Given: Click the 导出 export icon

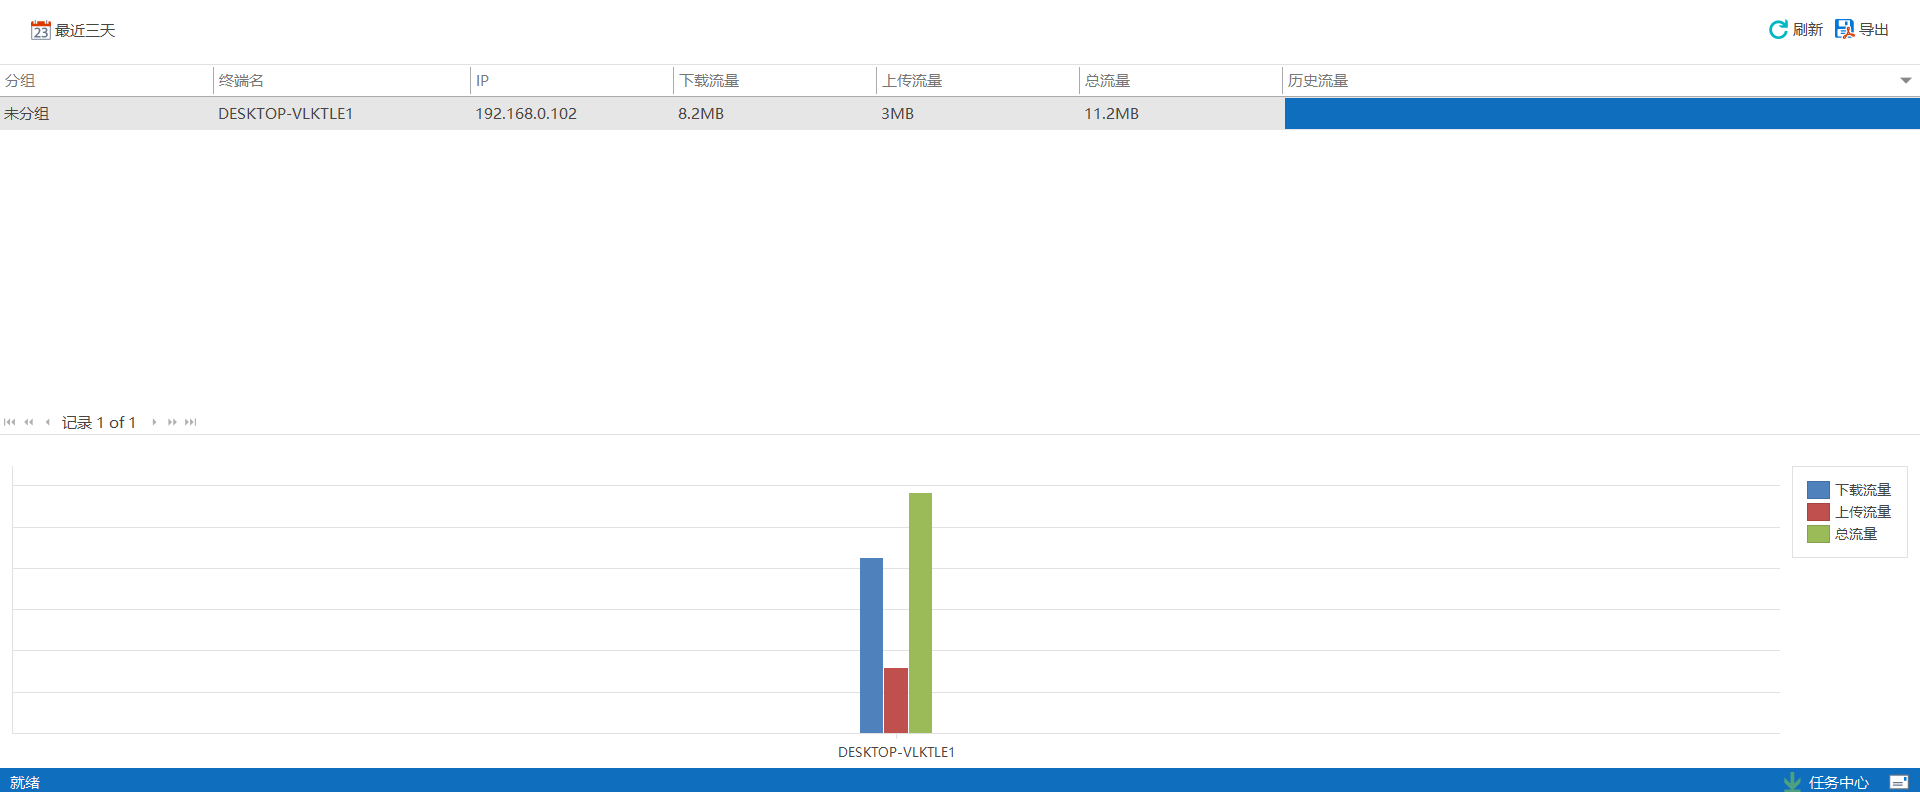Looking at the screenshot, I should click(1844, 30).
